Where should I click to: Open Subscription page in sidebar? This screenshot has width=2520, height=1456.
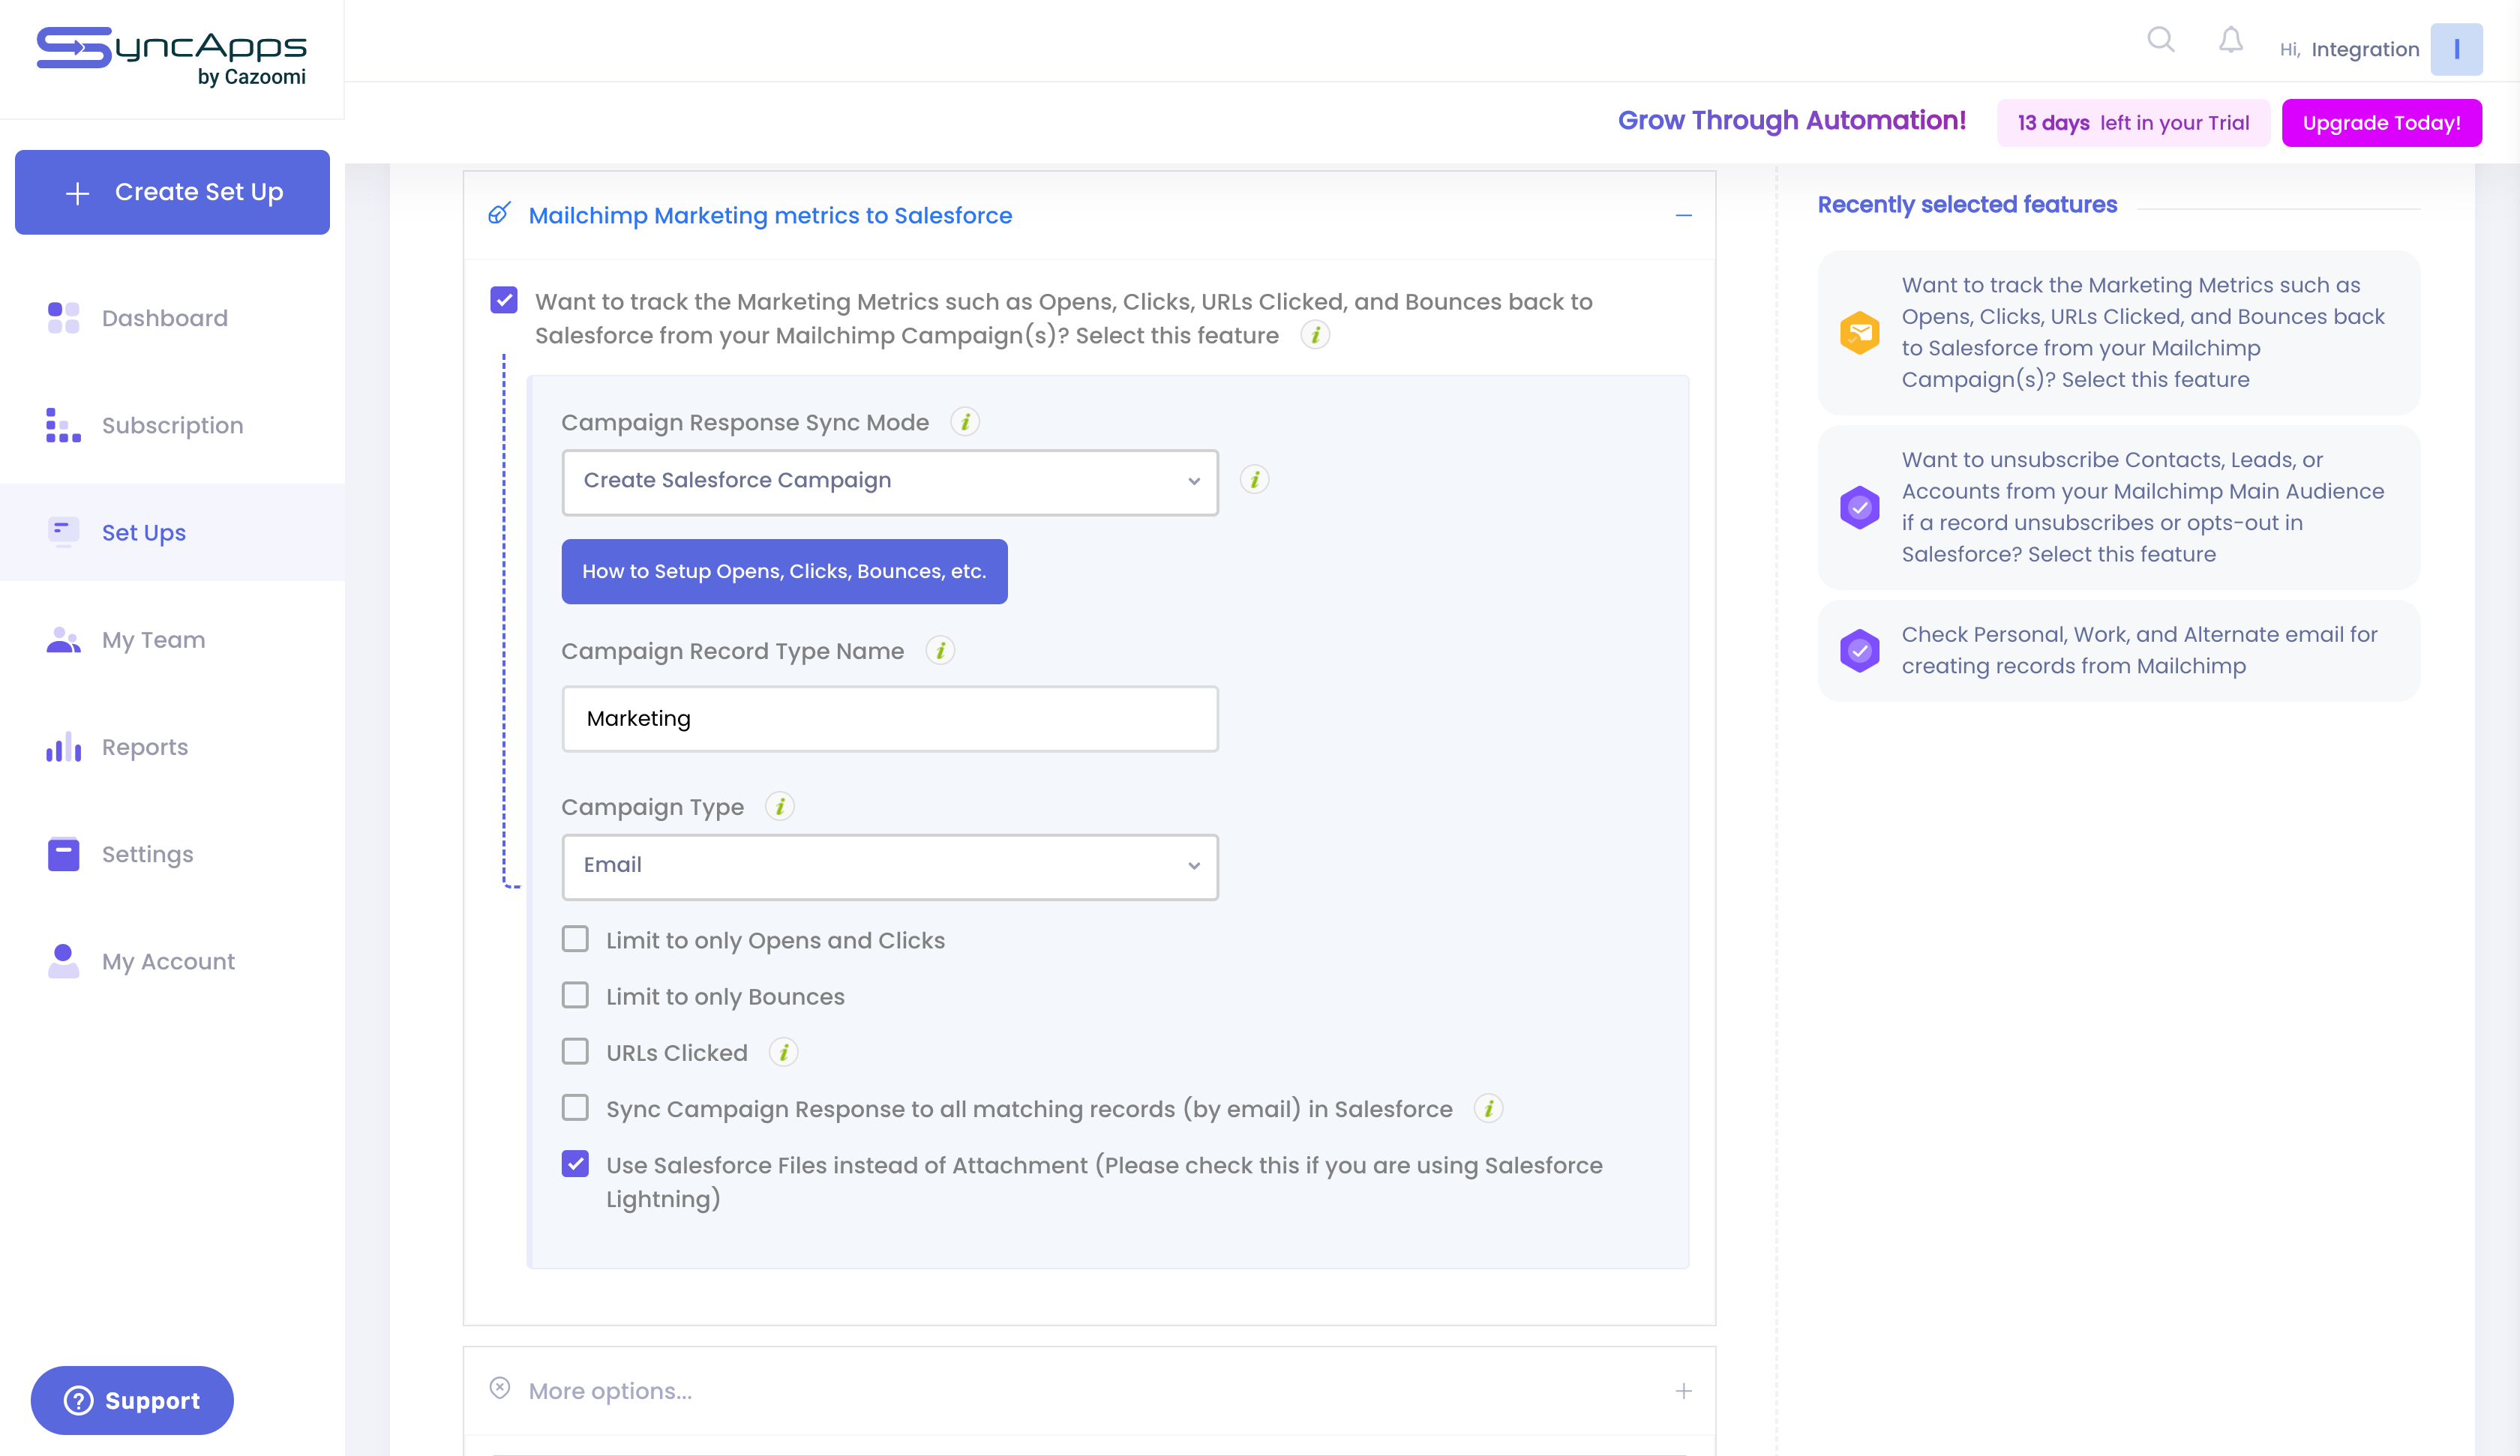[x=172, y=425]
